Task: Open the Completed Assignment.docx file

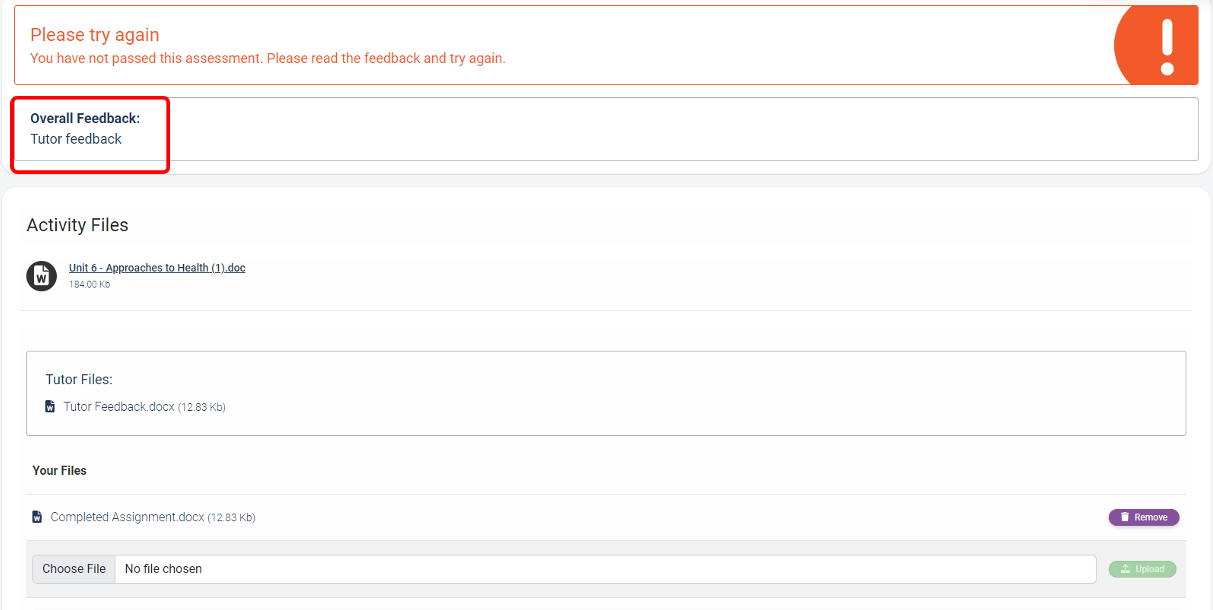Action: (x=127, y=517)
